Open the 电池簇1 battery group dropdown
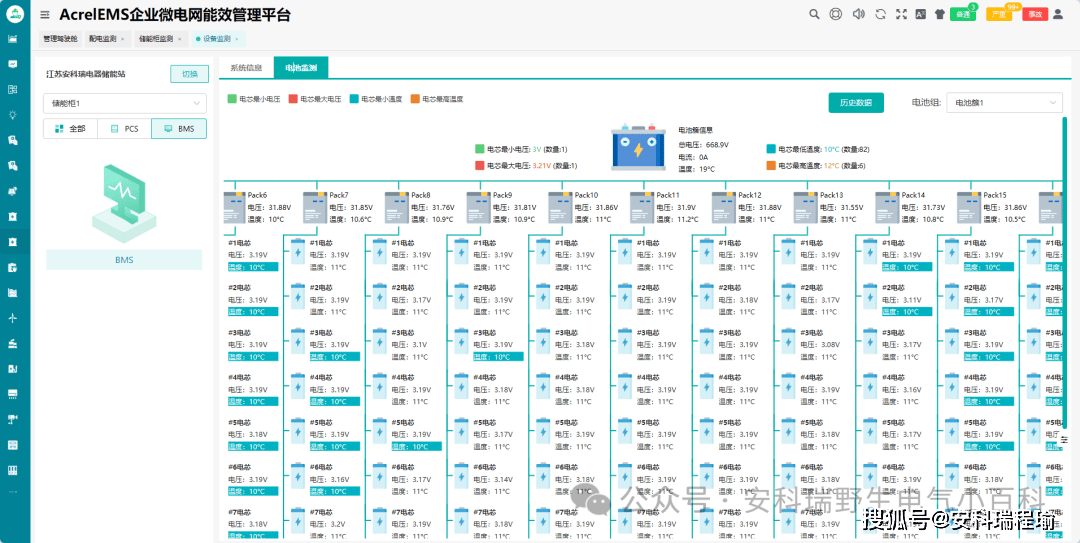 coord(1004,103)
